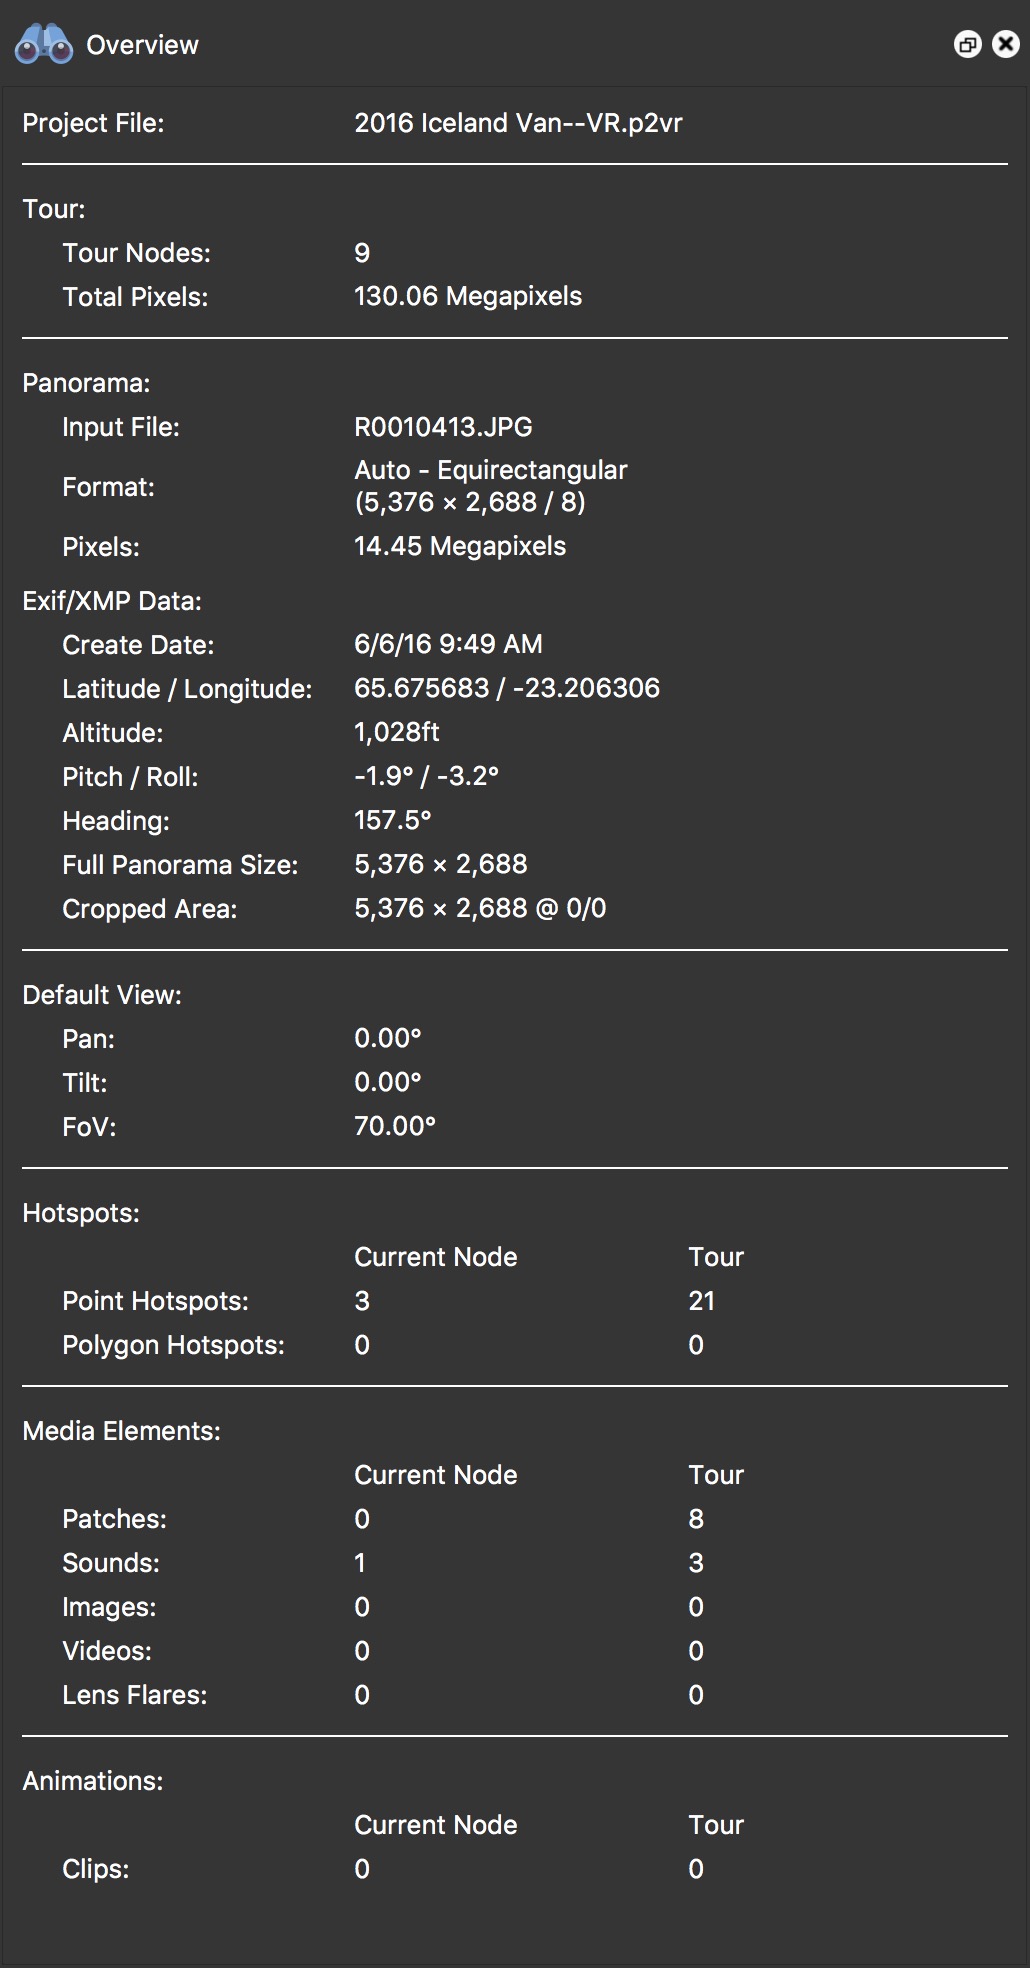Select the Exif/XMP Data section heading
Viewport: 1030px width, 1968px height.
pyautogui.click(x=113, y=600)
